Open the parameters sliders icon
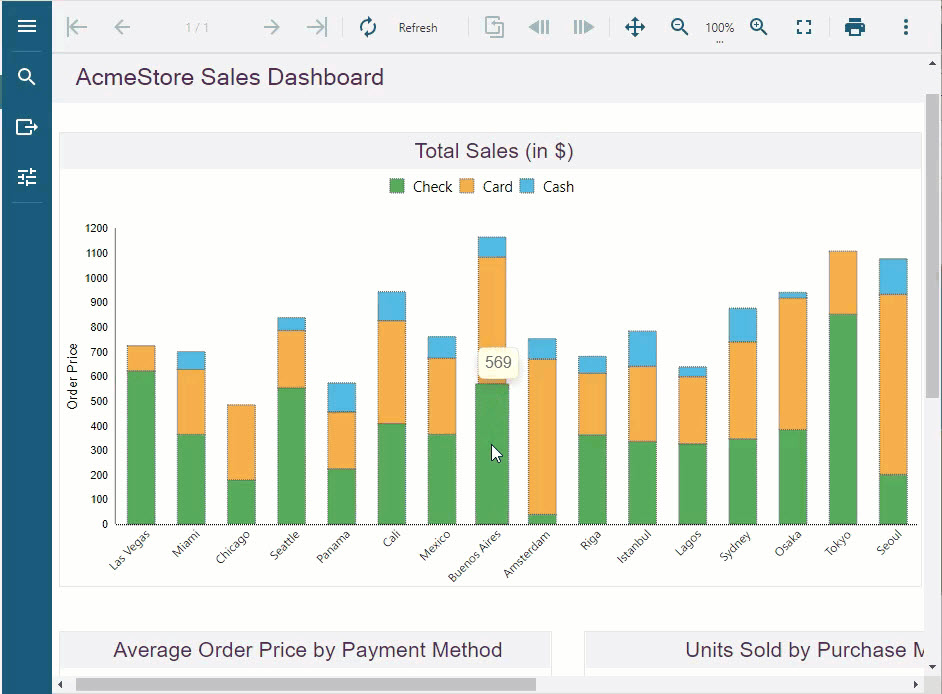This screenshot has height=694, width=942. tap(26, 177)
